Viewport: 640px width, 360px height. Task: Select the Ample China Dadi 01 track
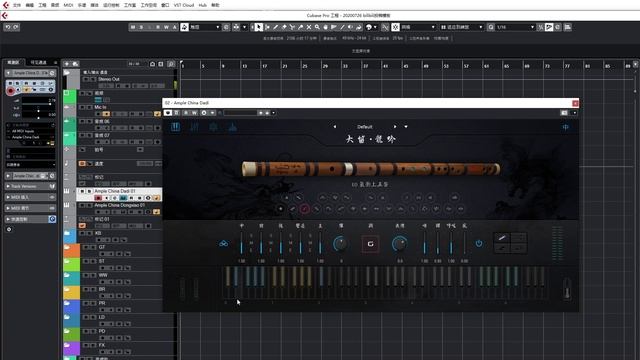pos(114,191)
